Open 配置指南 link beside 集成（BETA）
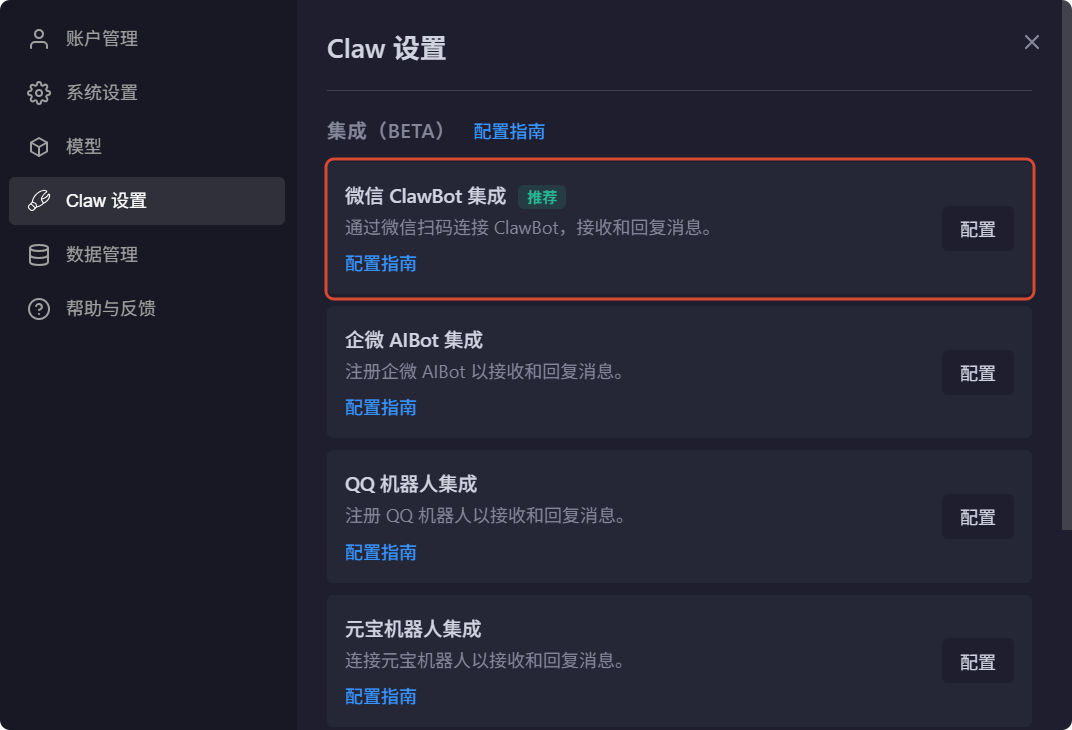This screenshot has height=730, width=1072. click(x=509, y=131)
